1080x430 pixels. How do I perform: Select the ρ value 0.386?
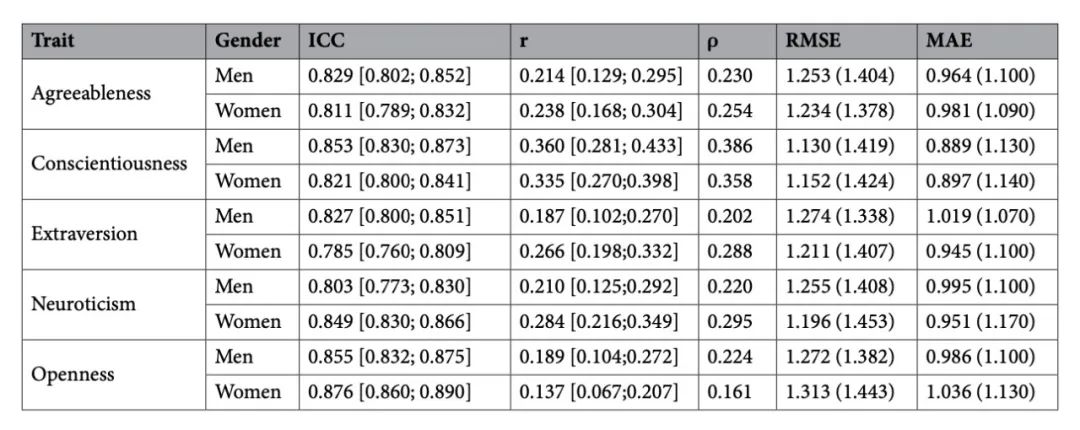point(730,146)
